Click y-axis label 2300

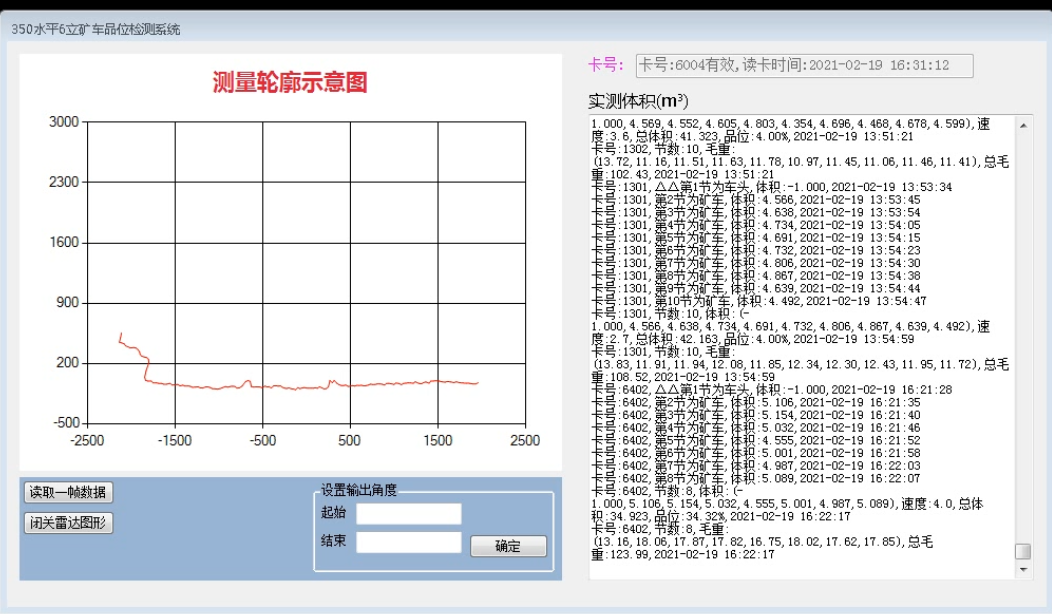coord(64,182)
